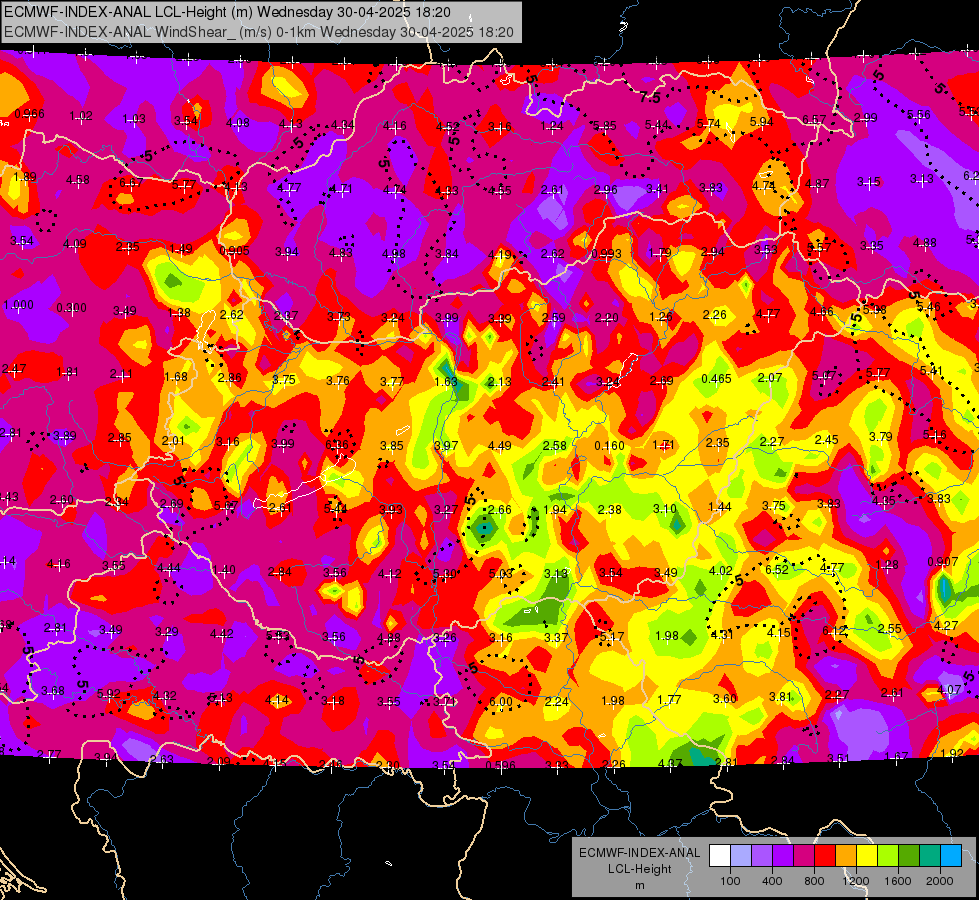
Task: Click the 1.94 wind shear value
Action: (x=555, y=509)
